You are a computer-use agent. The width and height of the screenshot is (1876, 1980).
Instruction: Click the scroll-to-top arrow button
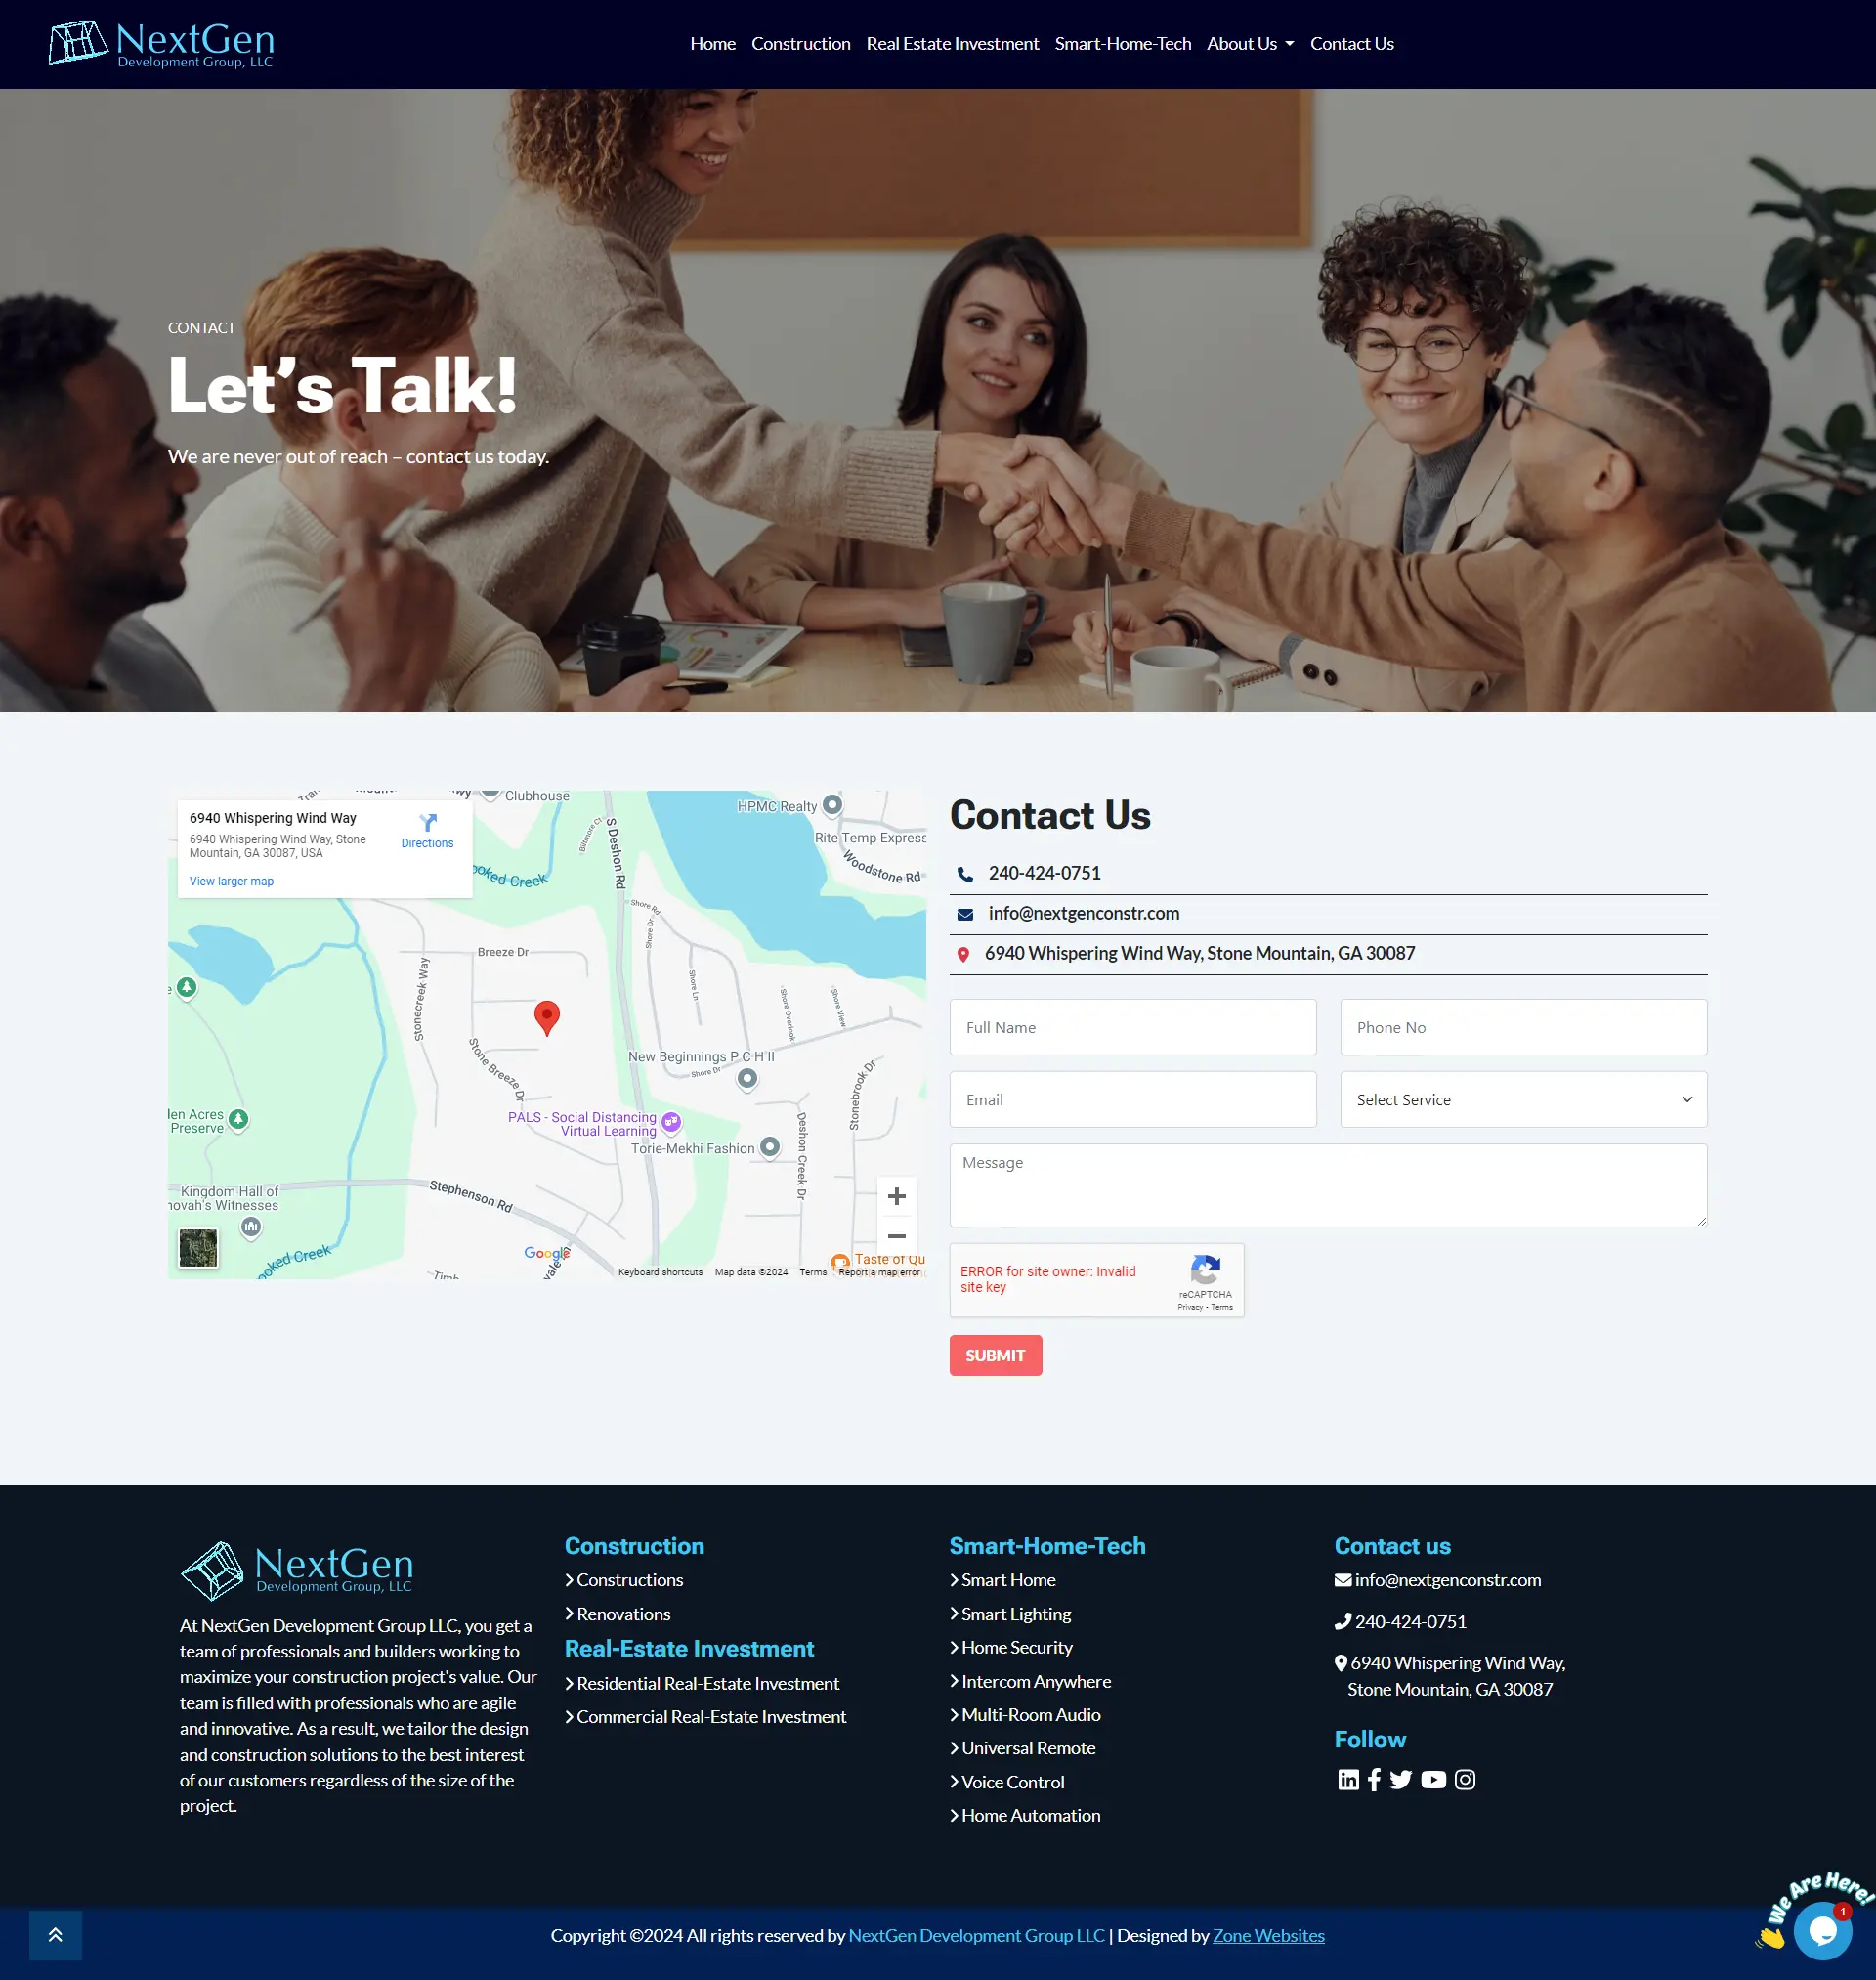55,1936
